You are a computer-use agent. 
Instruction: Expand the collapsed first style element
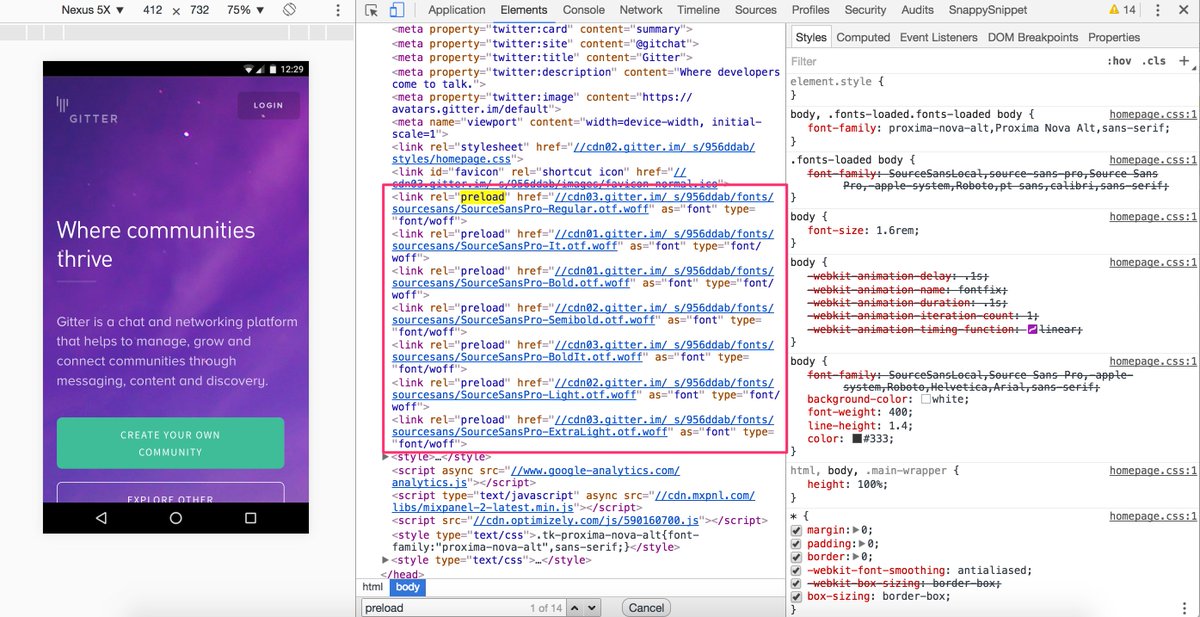pyautogui.click(x=387, y=456)
